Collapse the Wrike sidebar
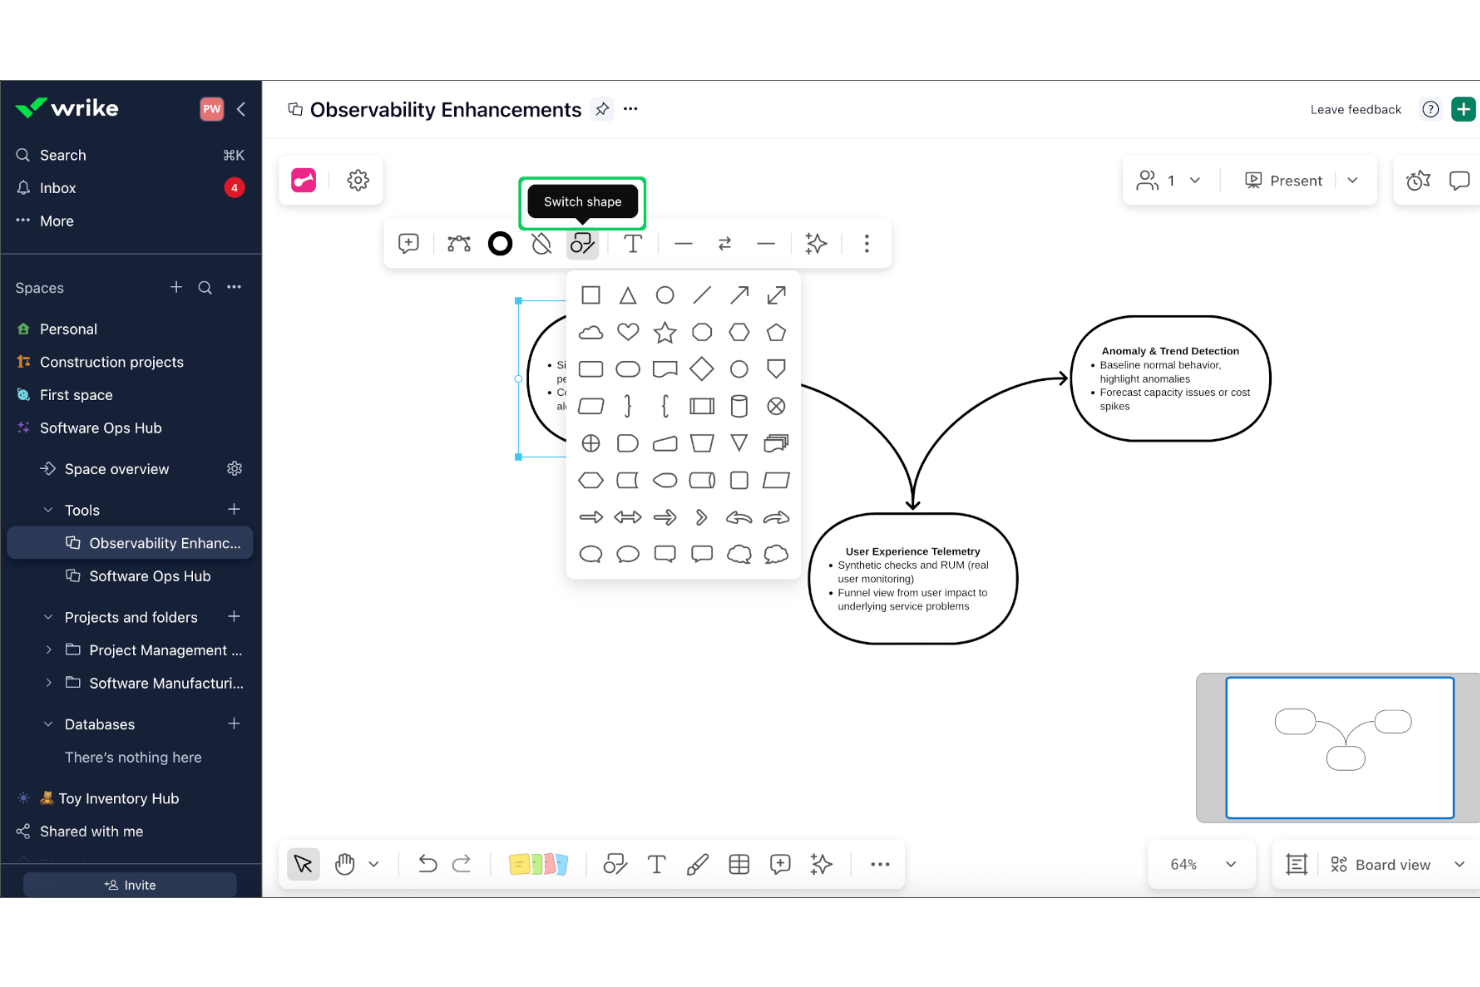1480x987 pixels. pyautogui.click(x=241, y=109)
